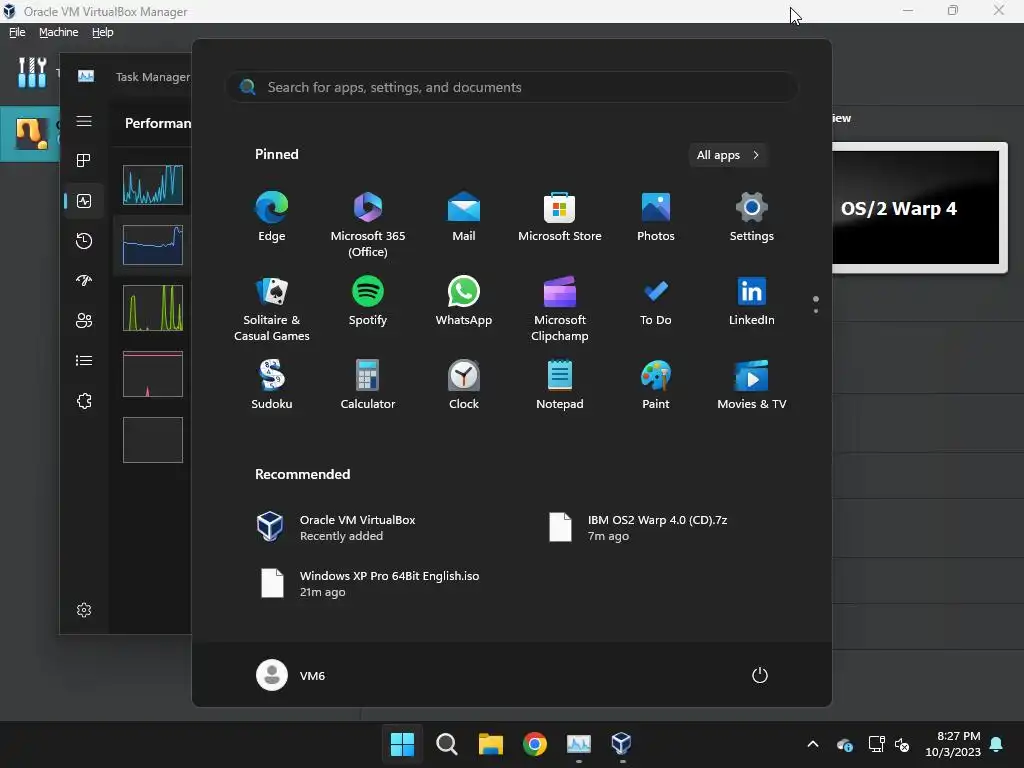Click the power button in the Start menu
The height and width of the screenshot is (768, 1024).
760,675
